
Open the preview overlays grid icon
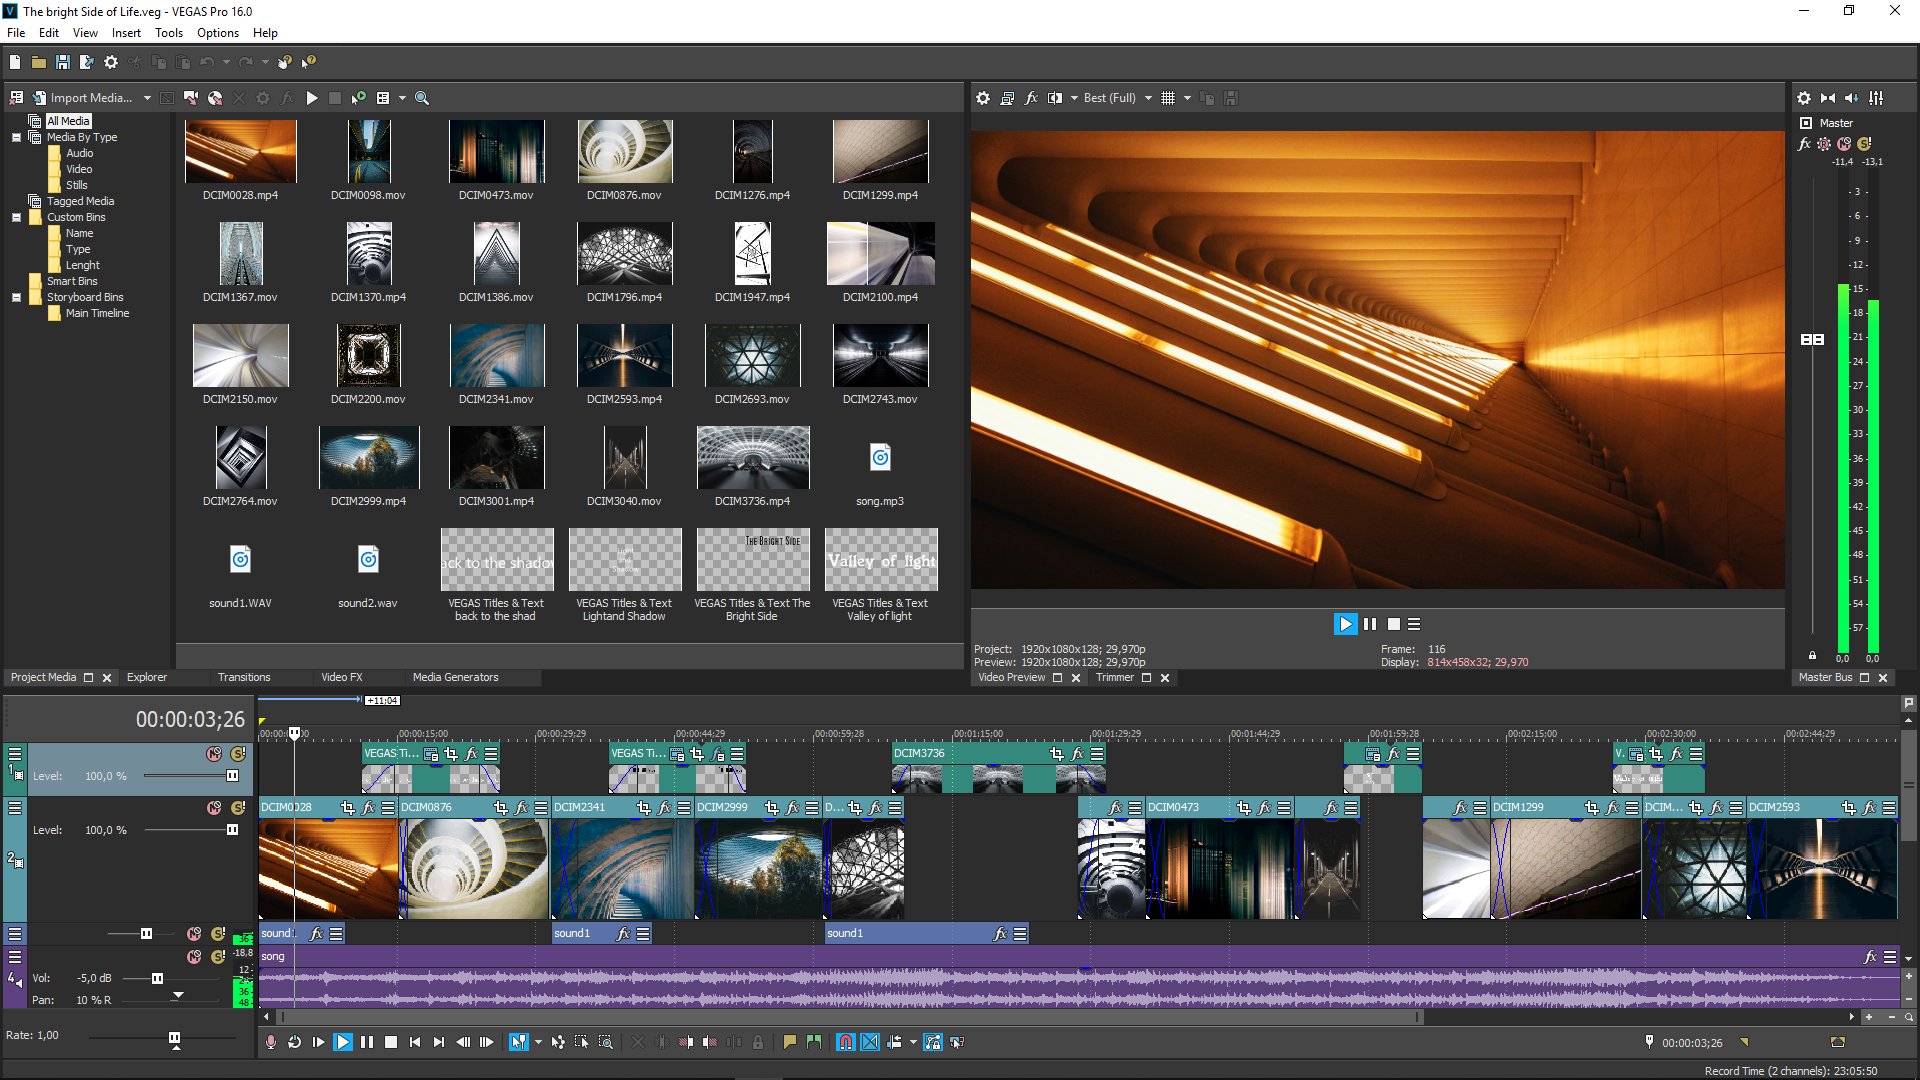tap(1168, 98)
